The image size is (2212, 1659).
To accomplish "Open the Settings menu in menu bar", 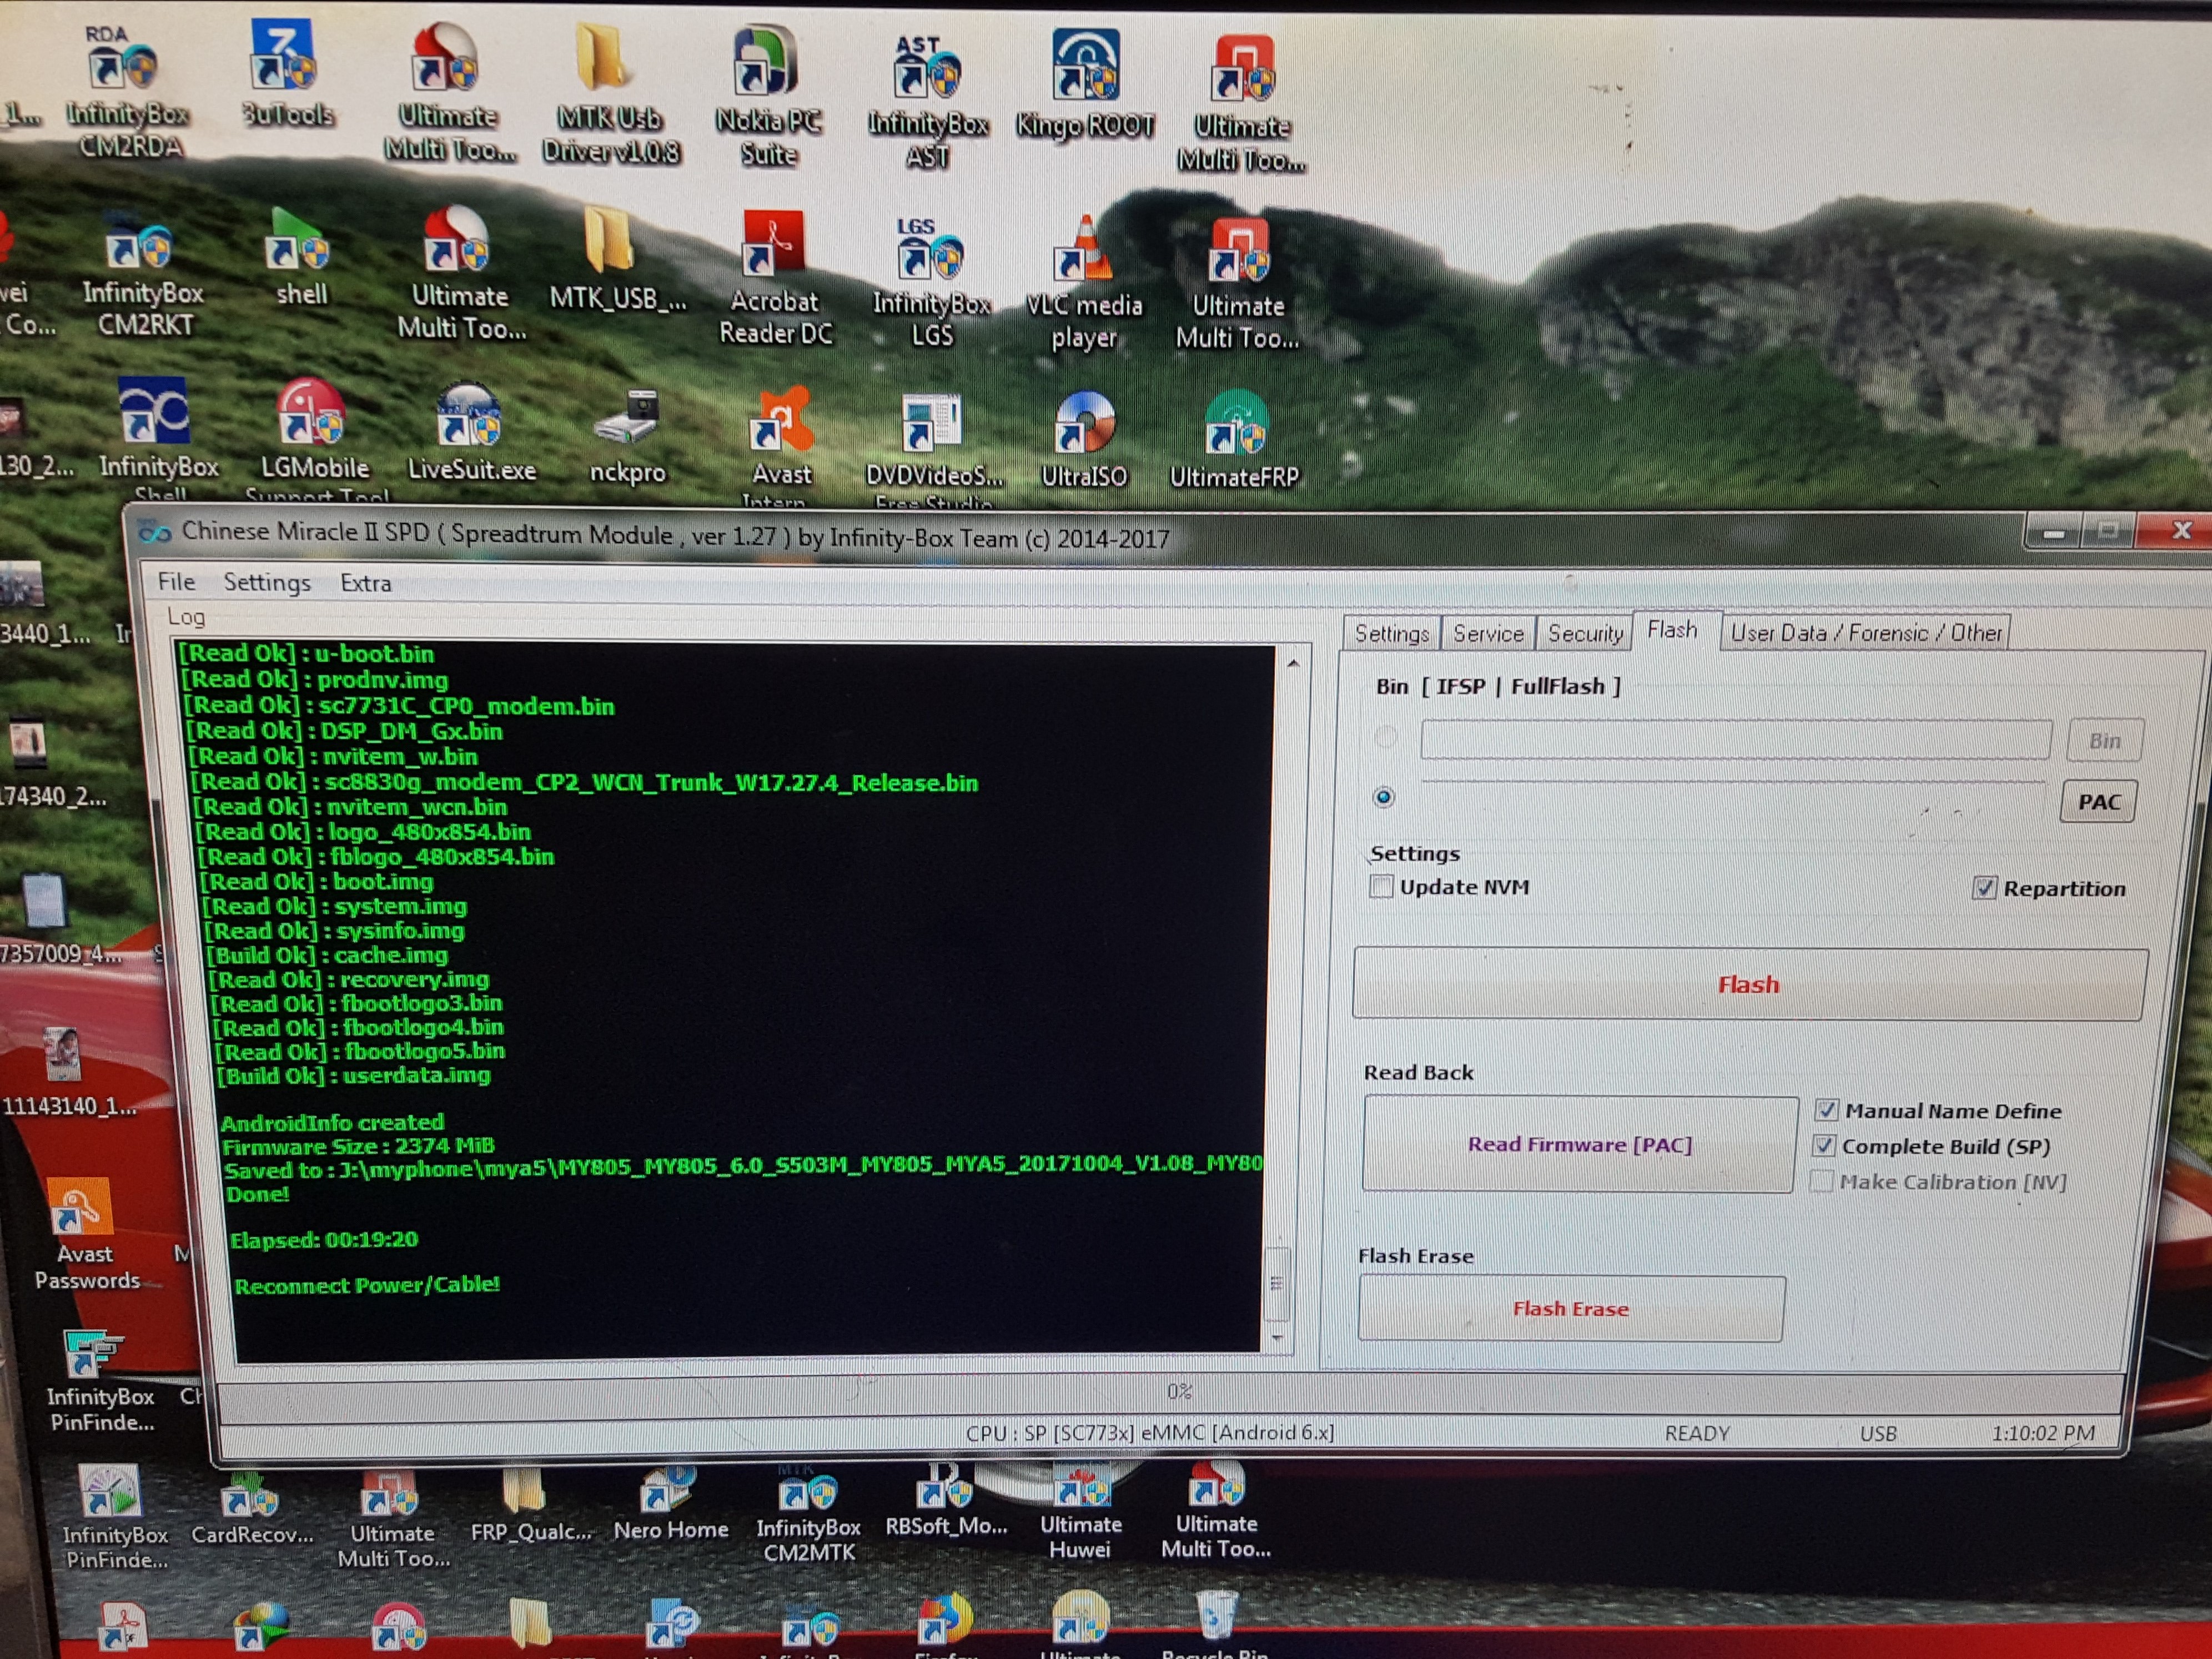I will point(267,582).
